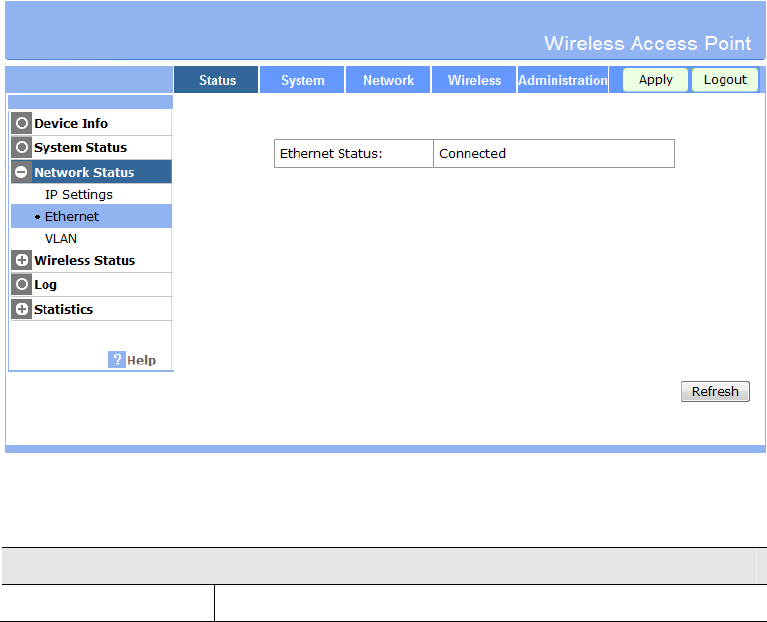
Task: Click the Apply button
Action: pyautogui.click(x=655, y=80)
